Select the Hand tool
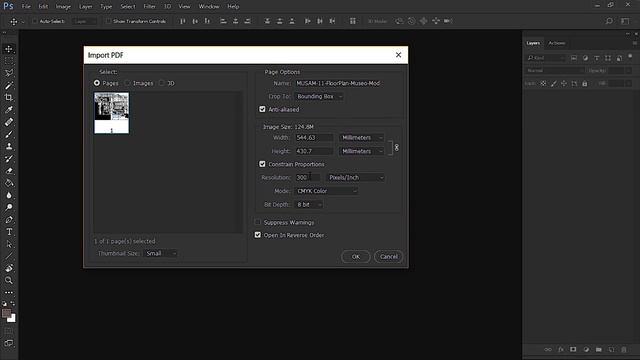 click(x=9, y=268)
